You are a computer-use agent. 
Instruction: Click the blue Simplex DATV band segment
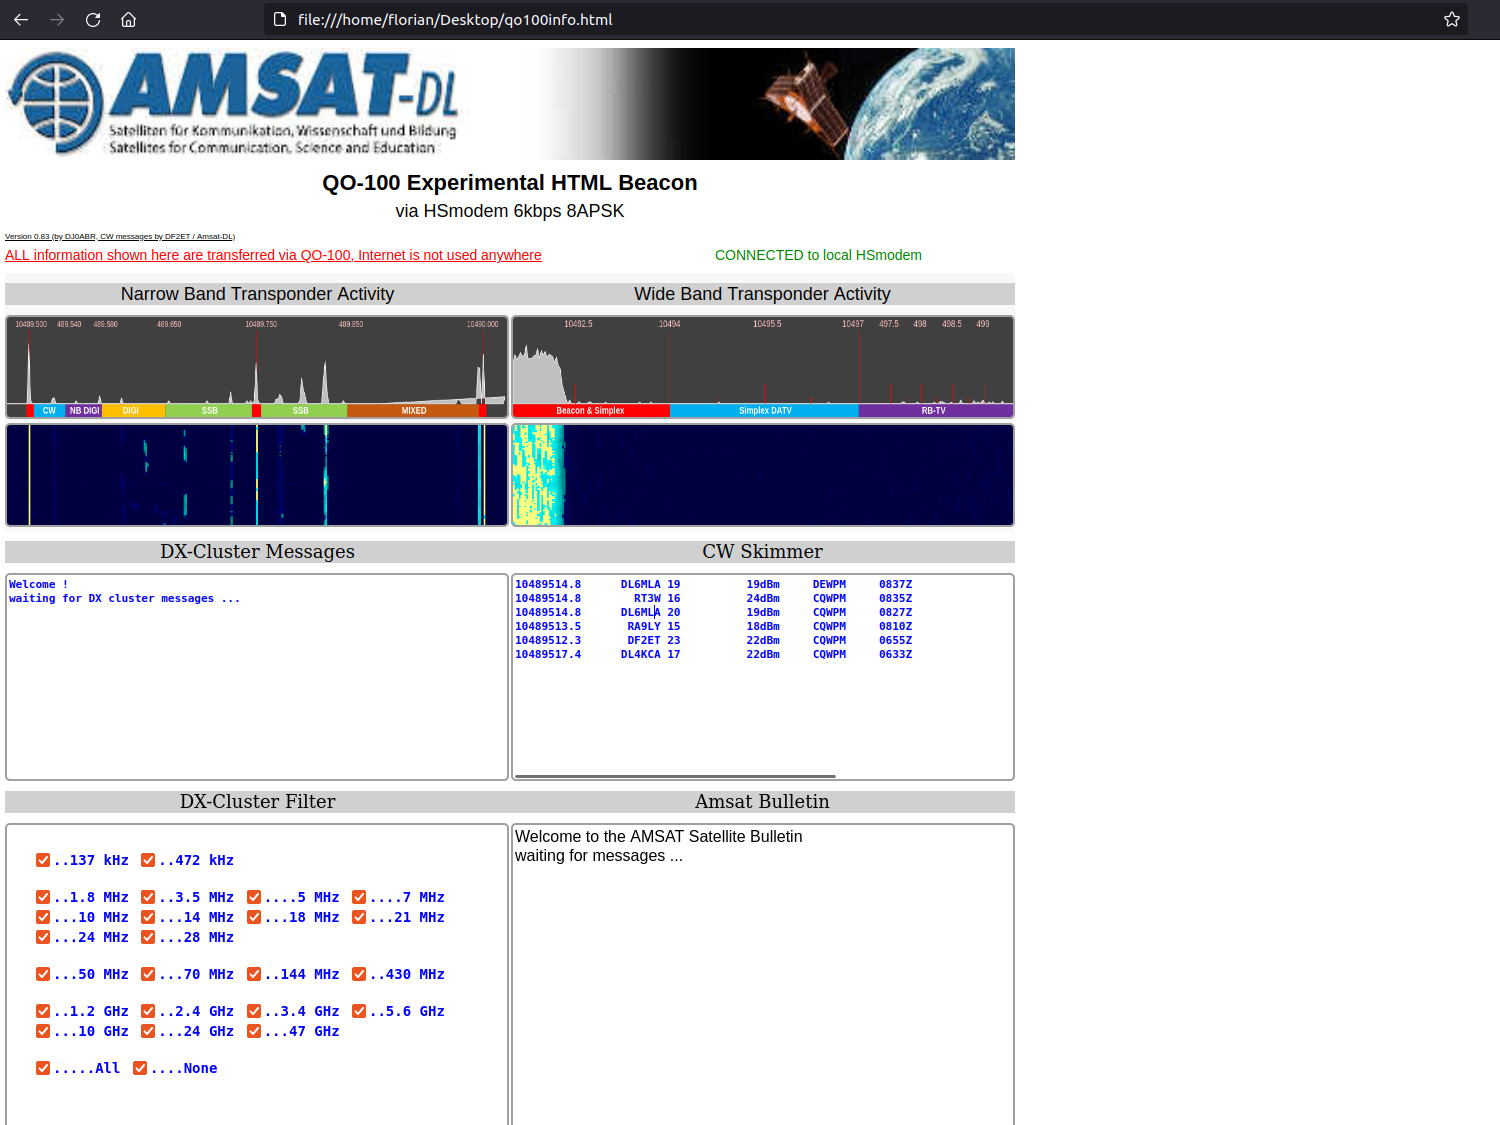click(765, 411)
